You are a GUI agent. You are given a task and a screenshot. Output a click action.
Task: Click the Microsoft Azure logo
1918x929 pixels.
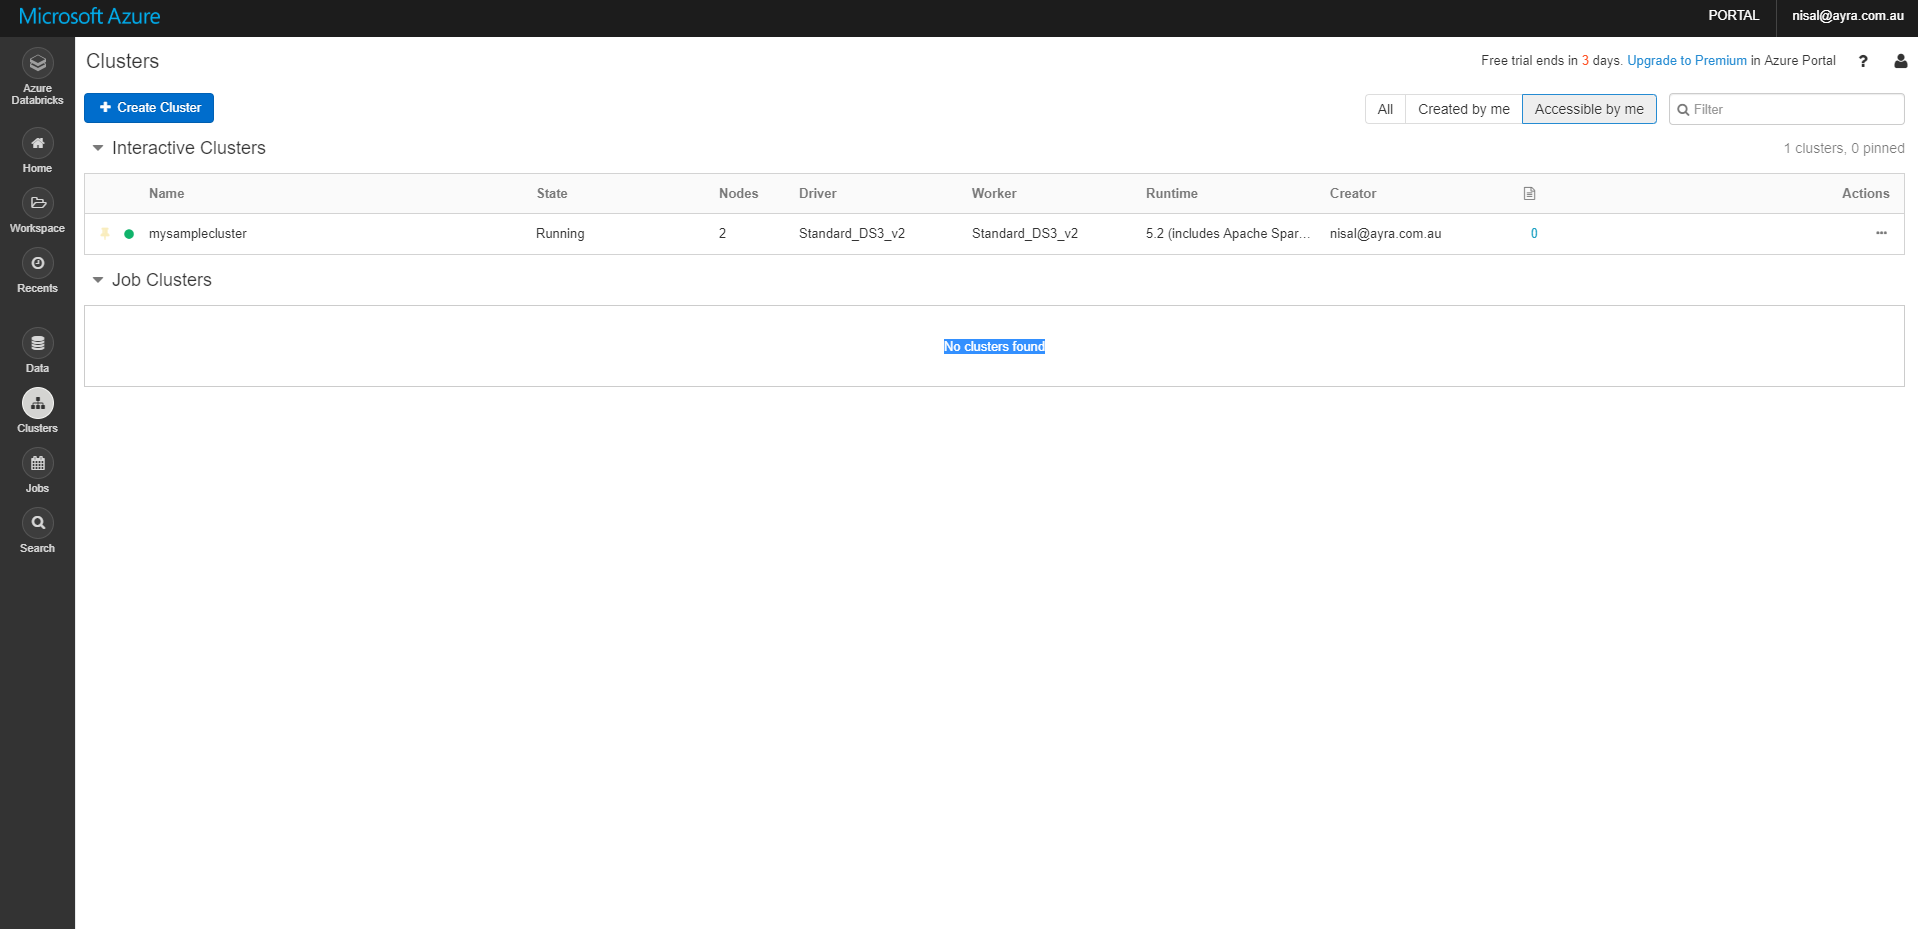[90, 17]
